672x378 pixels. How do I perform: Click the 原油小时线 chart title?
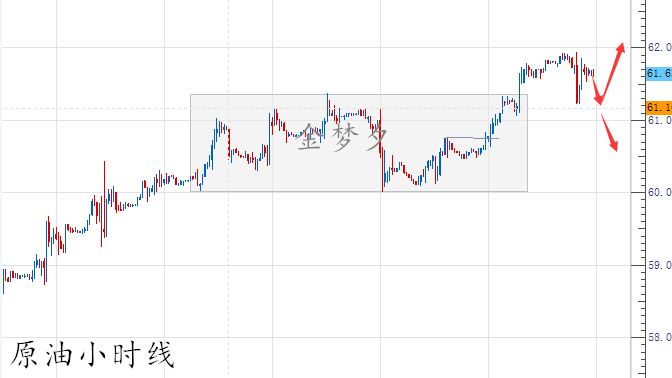(x=92, y=354)
